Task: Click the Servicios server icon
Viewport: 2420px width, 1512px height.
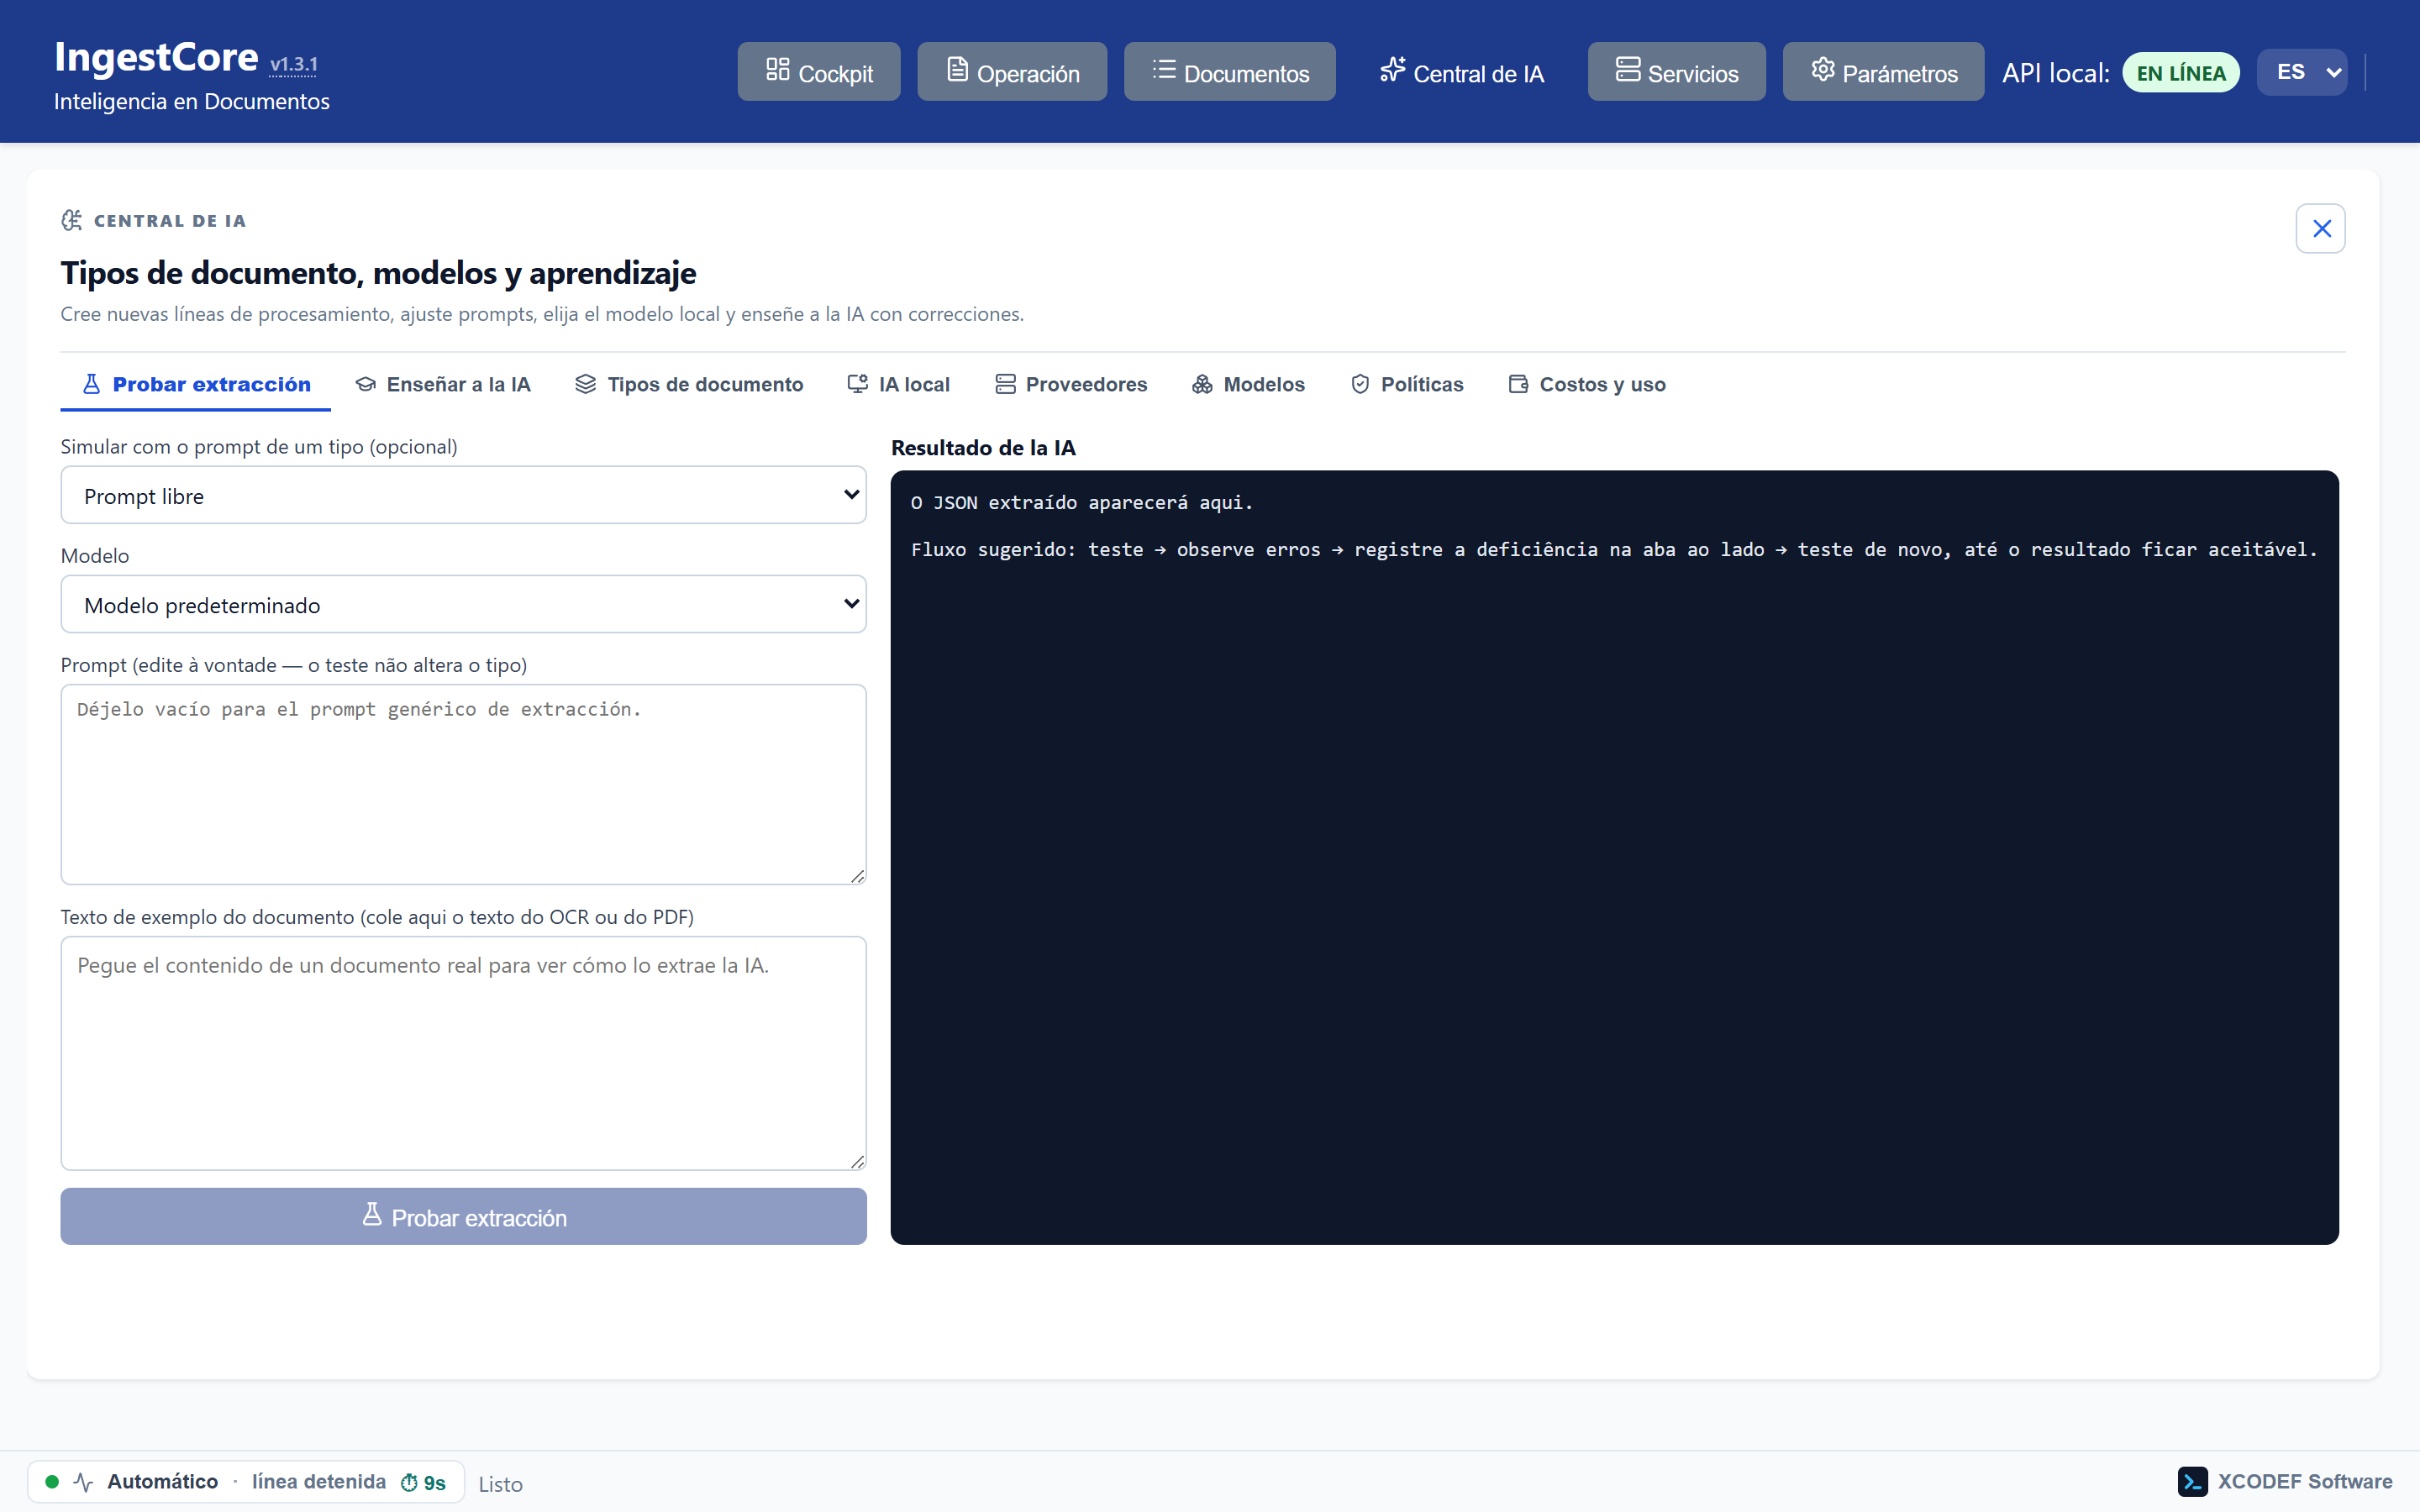Action: [x=1627, y=70]
